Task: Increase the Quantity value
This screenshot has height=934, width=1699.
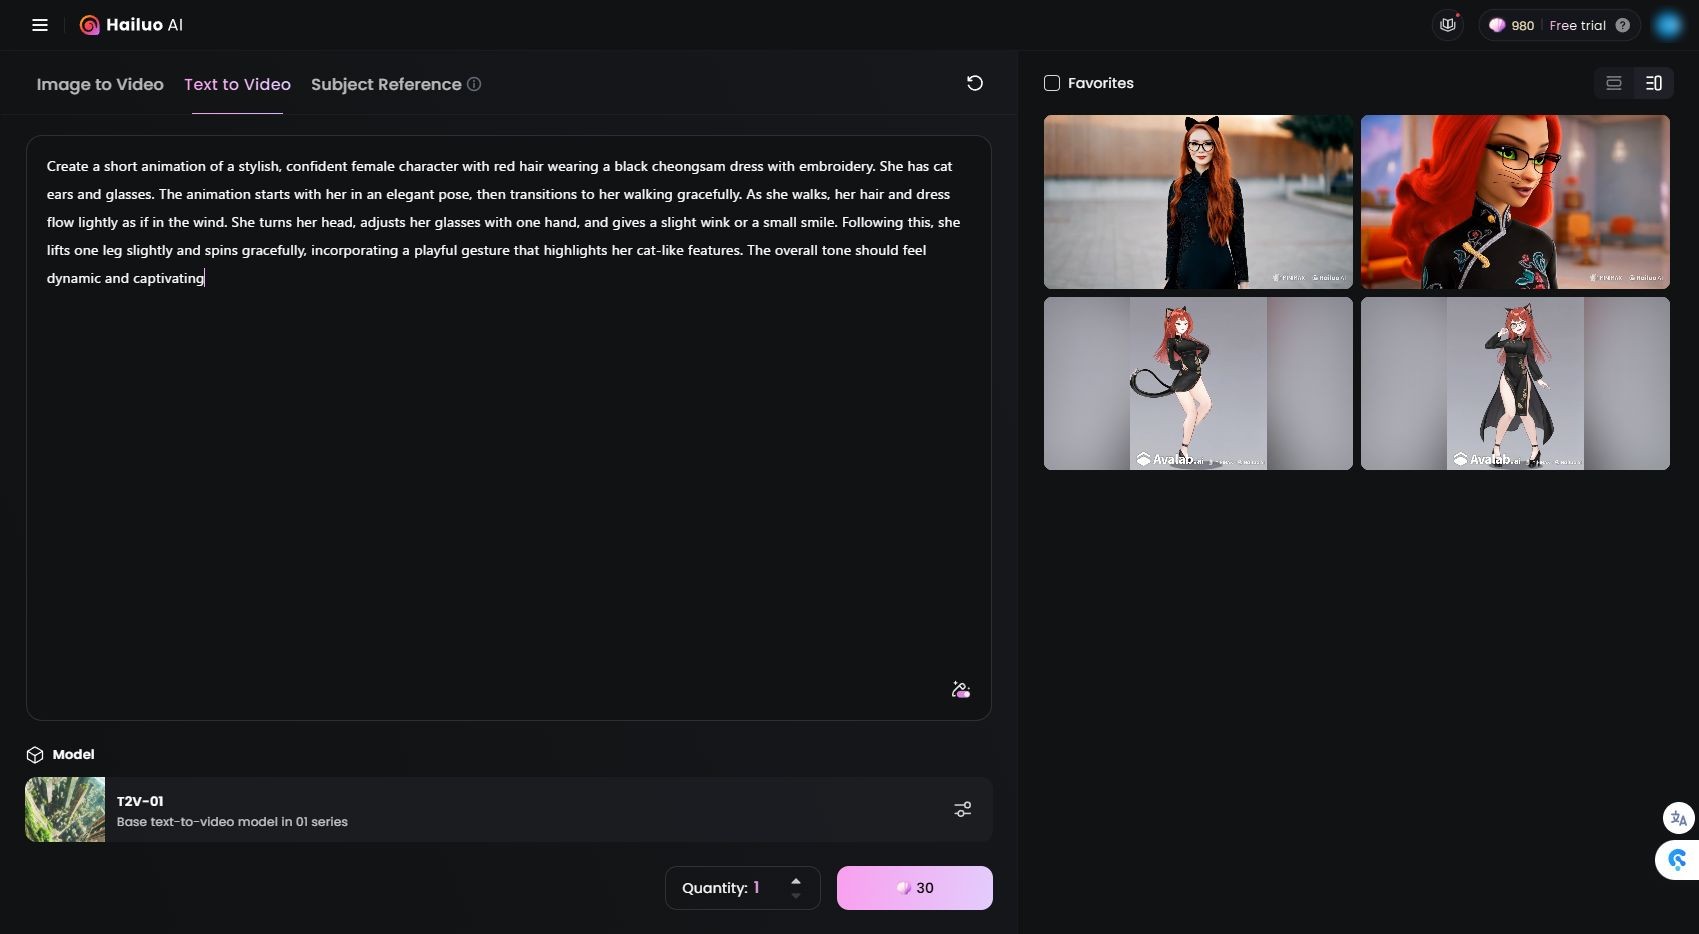Action: click(x=796, y=881)
